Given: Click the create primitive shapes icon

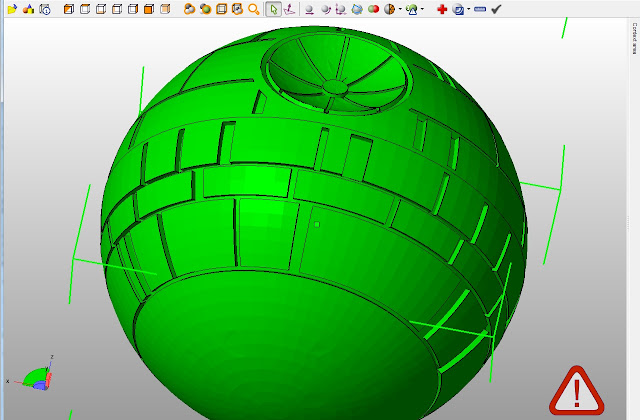Looking at the screenshot, I should 29,9.
